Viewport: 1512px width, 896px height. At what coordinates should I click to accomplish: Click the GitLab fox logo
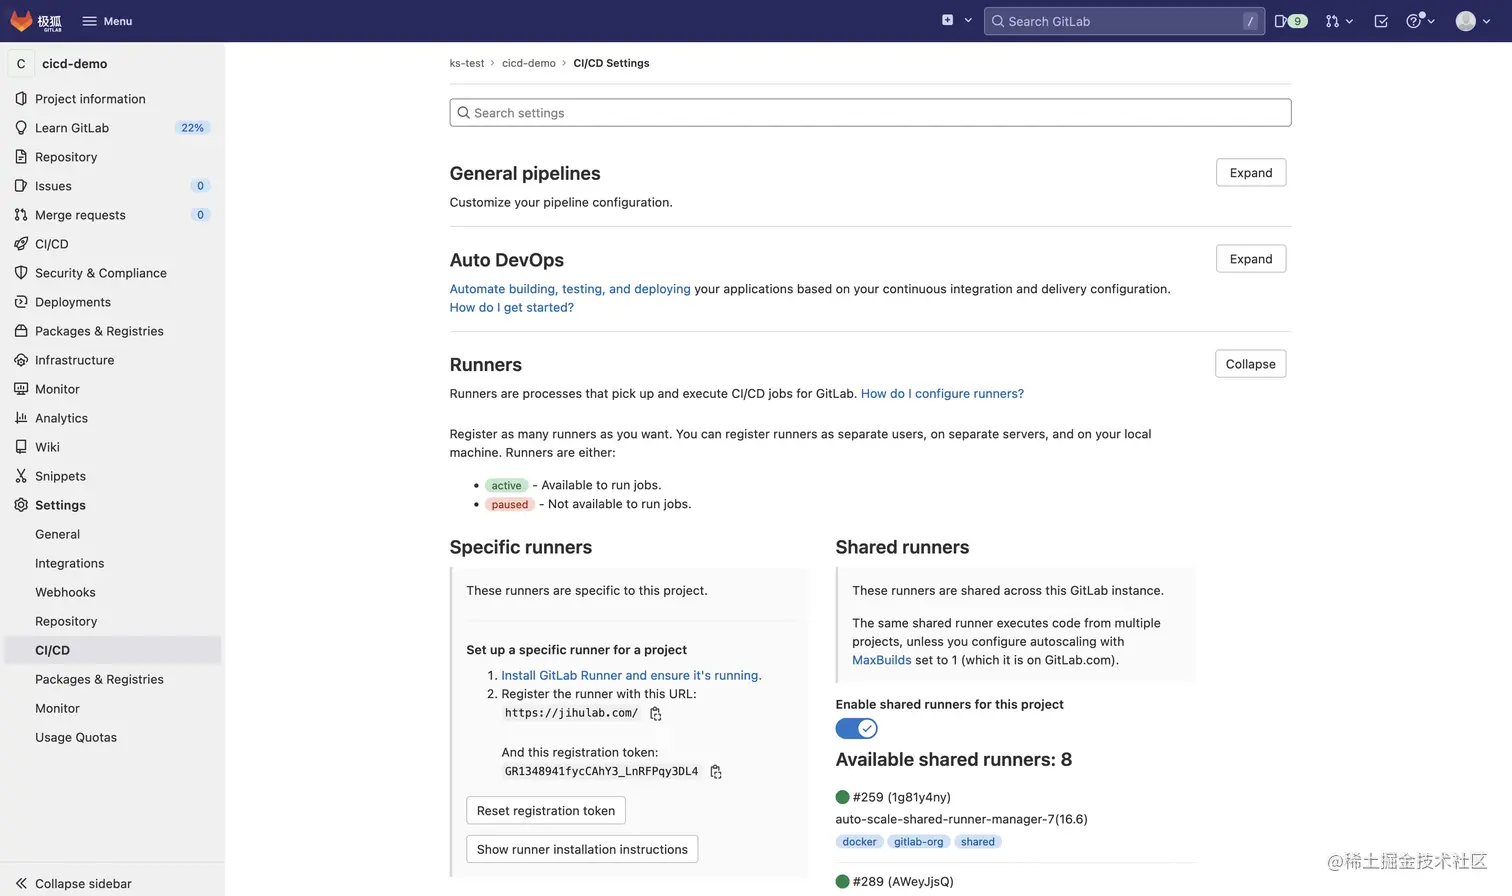(x=22, y=21)
